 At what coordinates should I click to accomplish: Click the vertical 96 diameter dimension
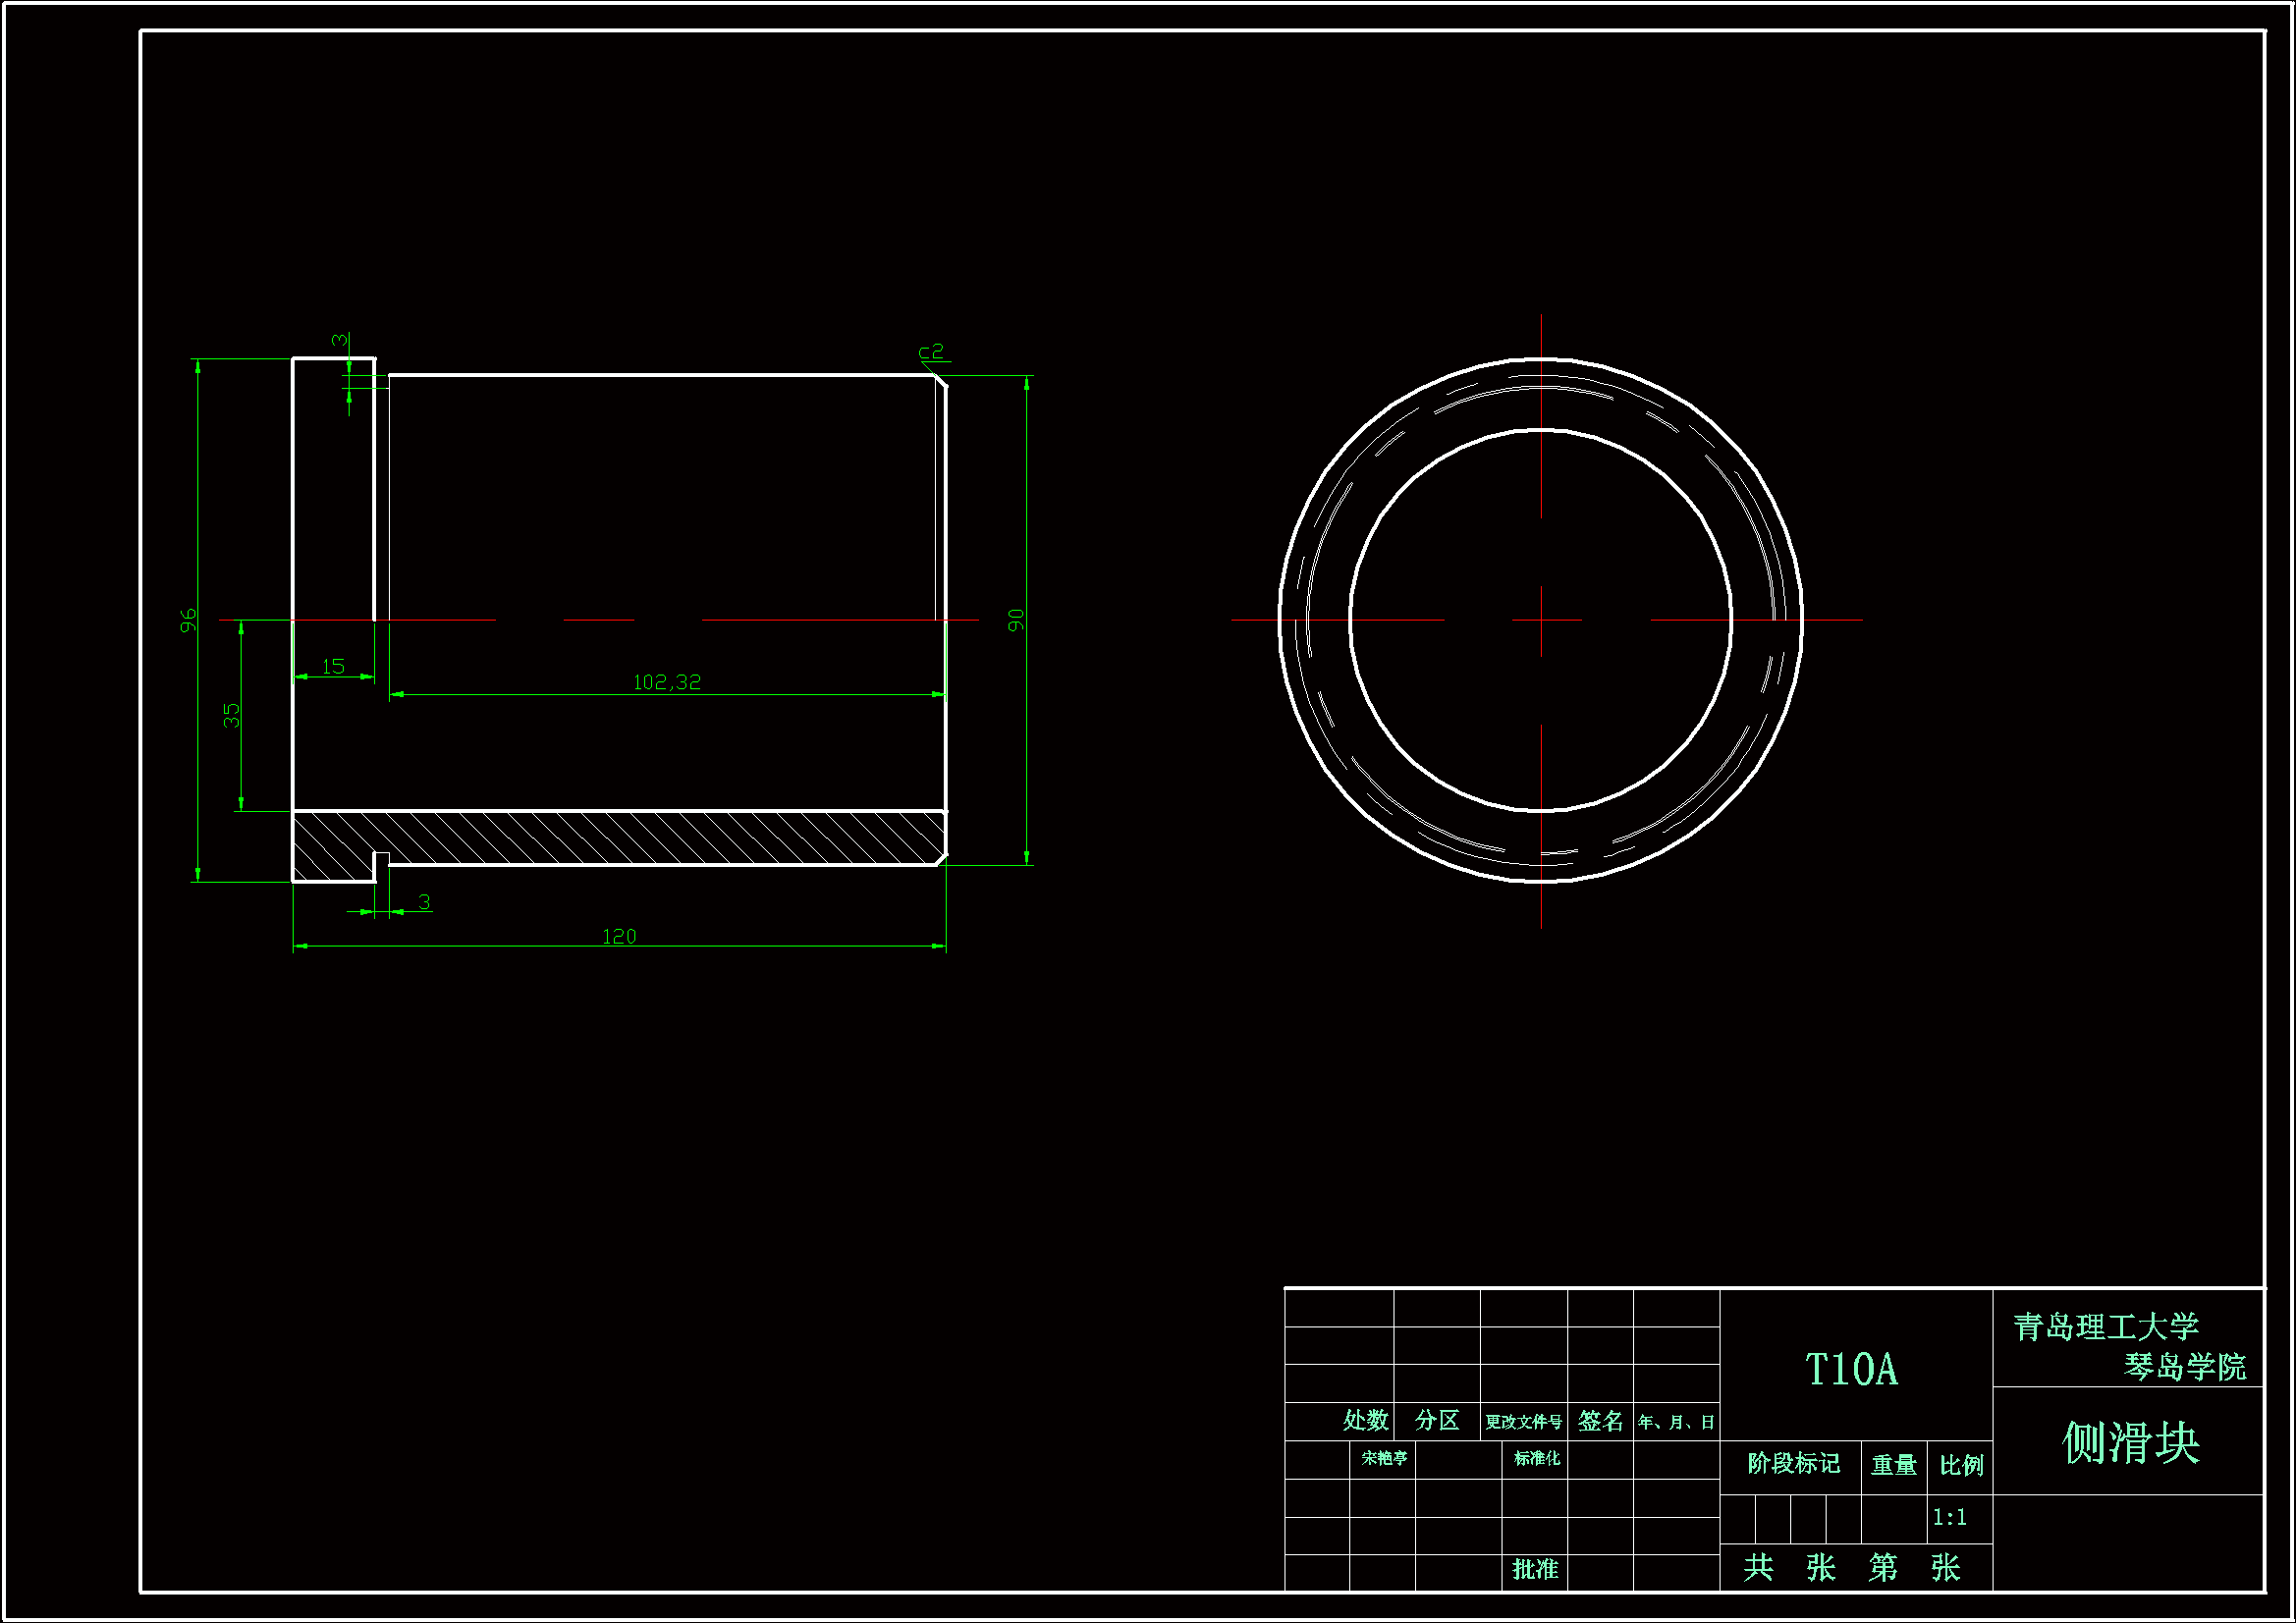point(188,620)
